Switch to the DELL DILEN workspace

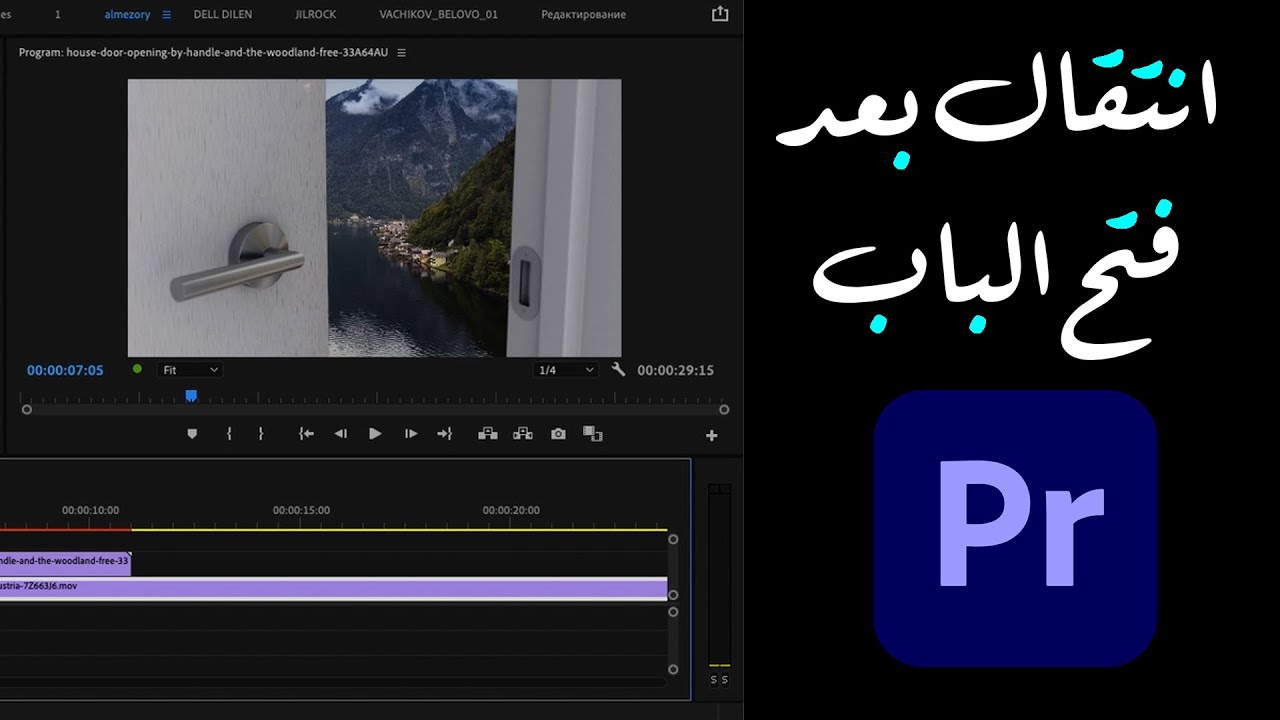pyautogui.click(x=223, y=15)
